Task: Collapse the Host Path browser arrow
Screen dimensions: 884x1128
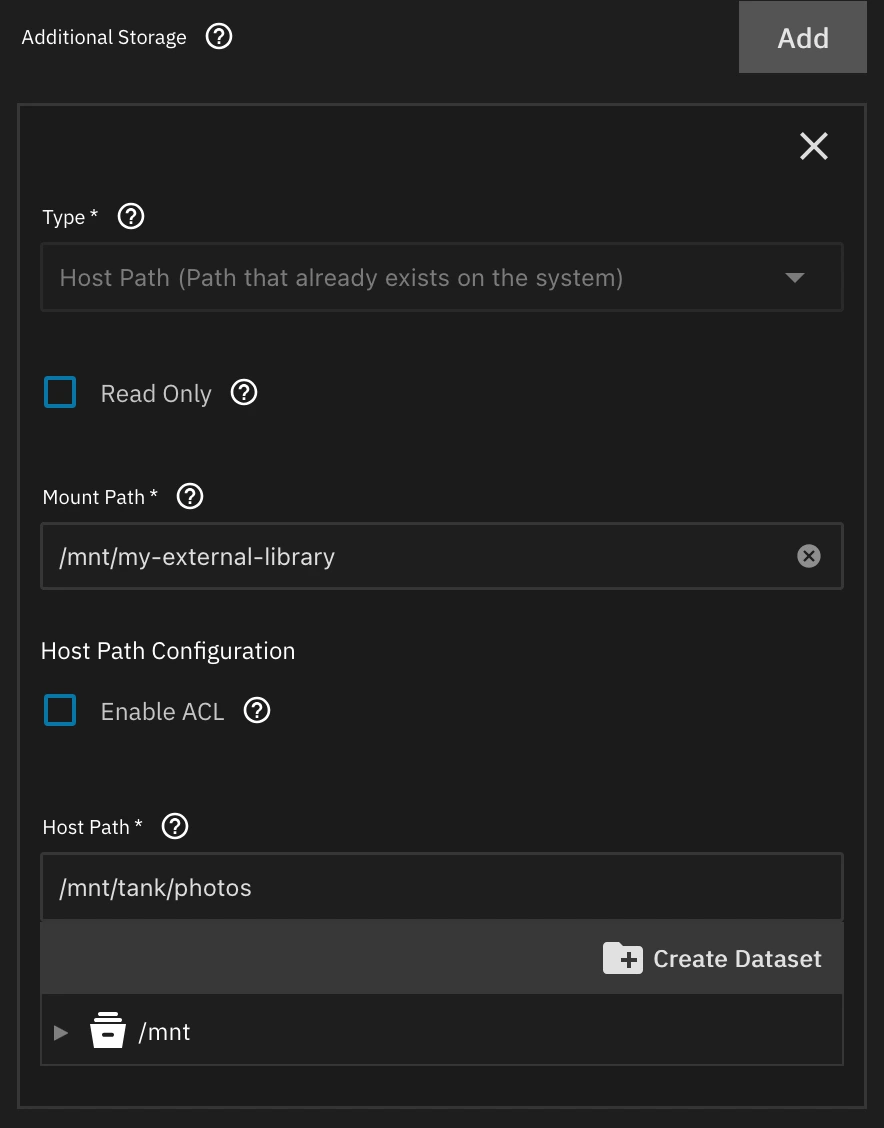Action: (61, 1031)
